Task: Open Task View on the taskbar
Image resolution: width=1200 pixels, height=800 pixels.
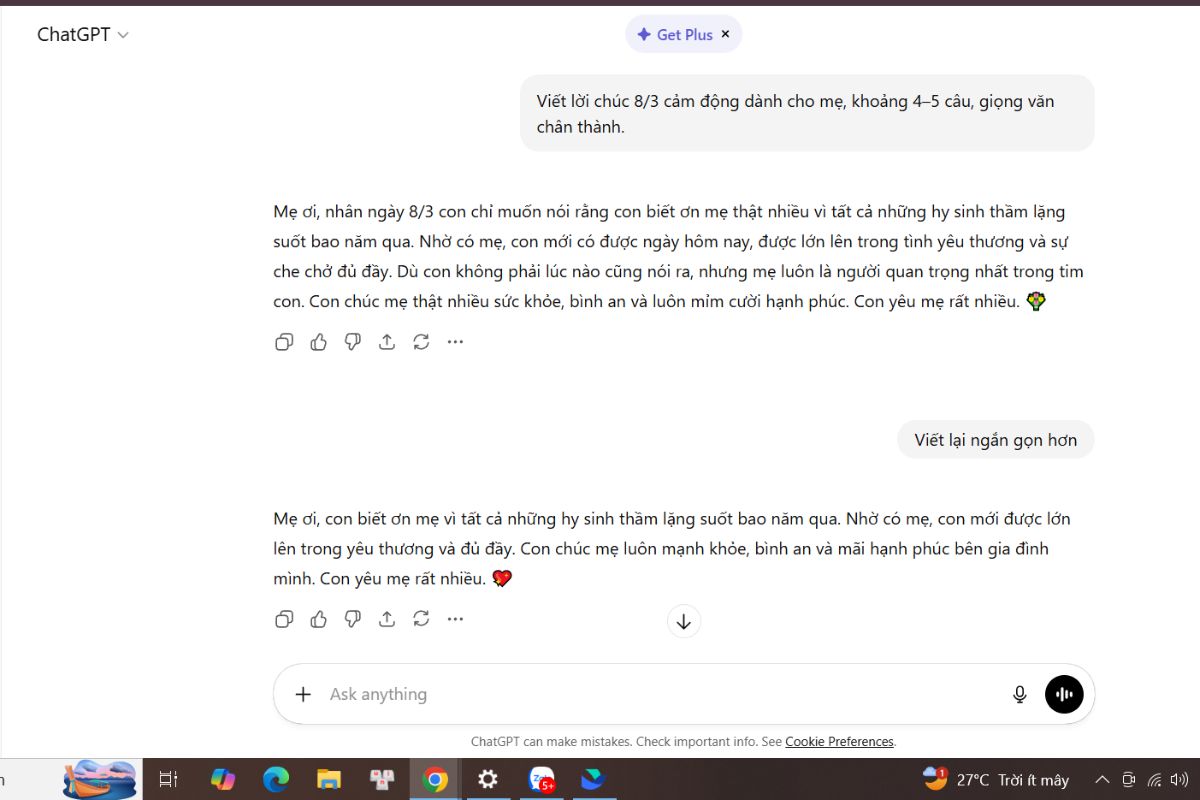Action: pyautogui.click(x=168, y=779)
